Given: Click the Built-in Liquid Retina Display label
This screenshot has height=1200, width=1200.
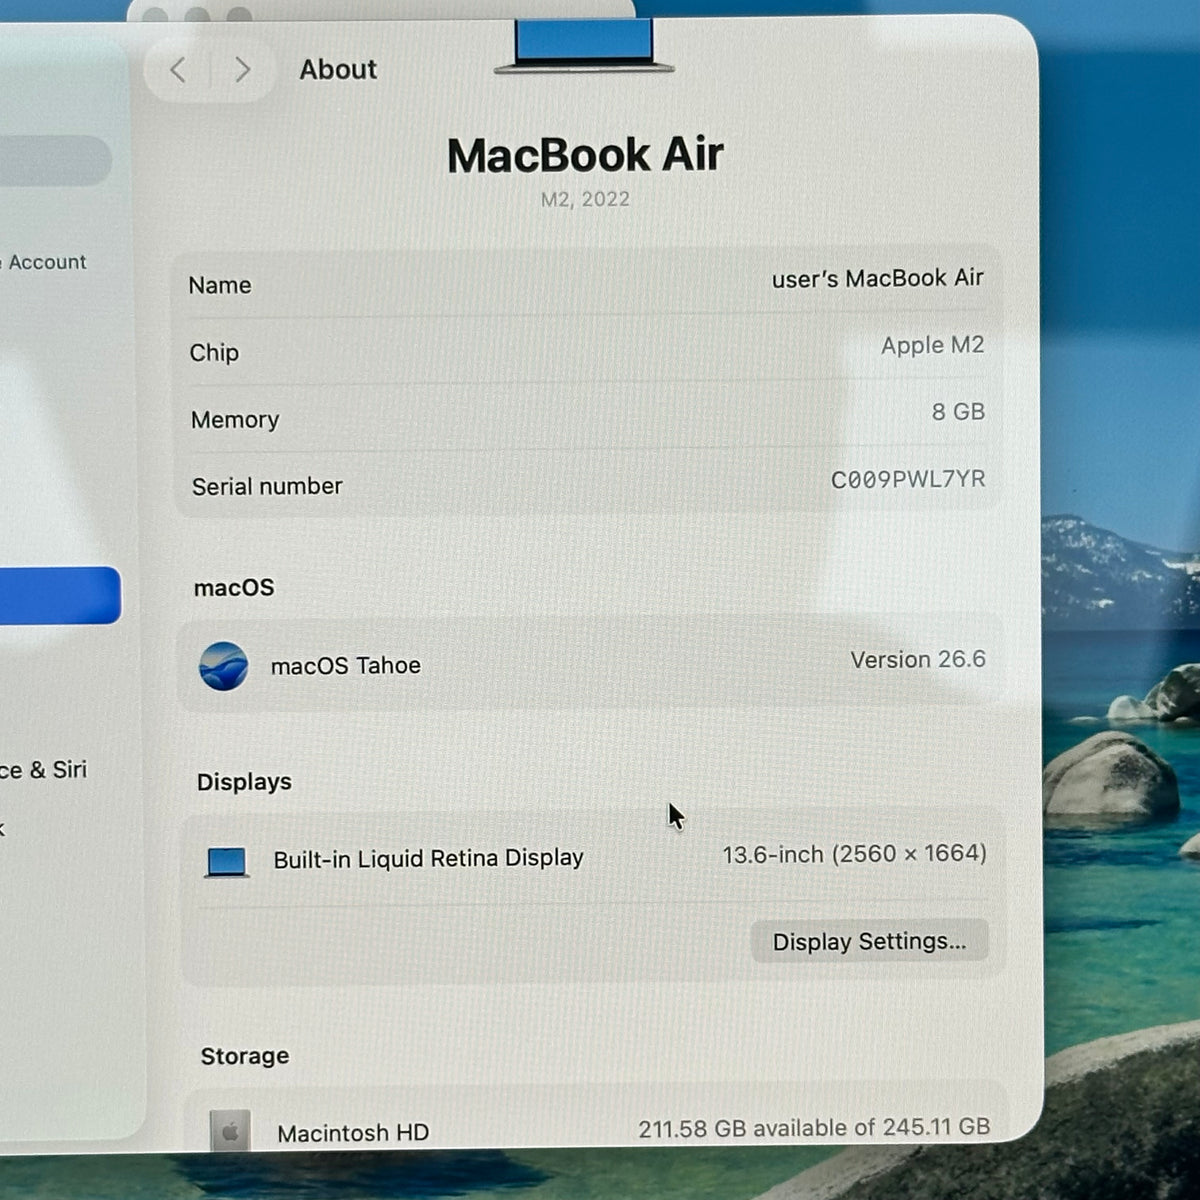Looking at the screenshot, I should pyautogui.click(x=428, y=859).
